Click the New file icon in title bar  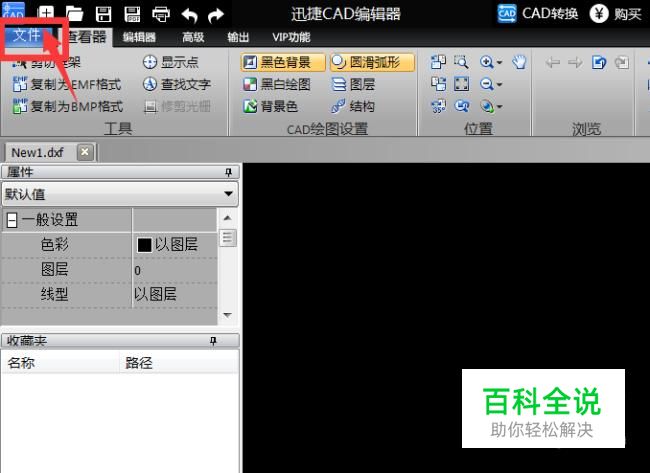pyautogui.click(x=46, y=12)
